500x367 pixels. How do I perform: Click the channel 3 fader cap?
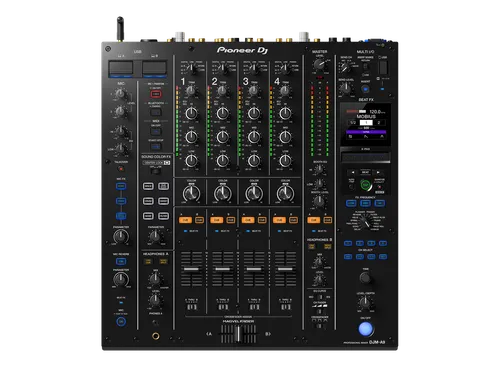click(254, 269)
